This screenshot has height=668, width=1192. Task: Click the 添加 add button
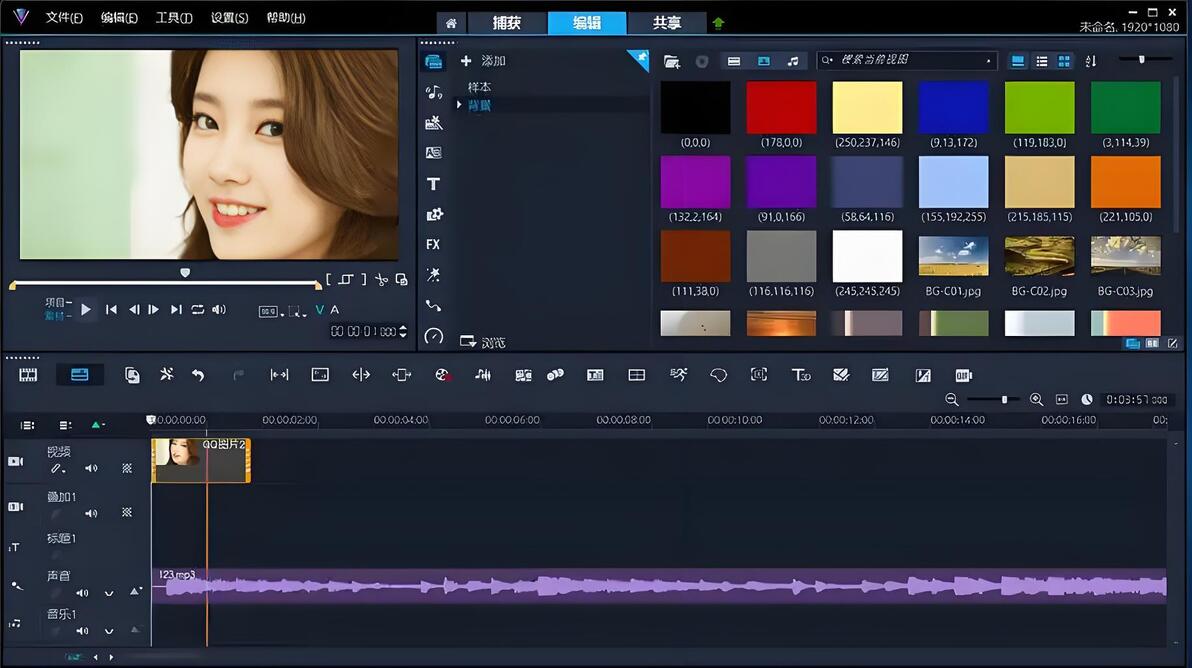483,61
